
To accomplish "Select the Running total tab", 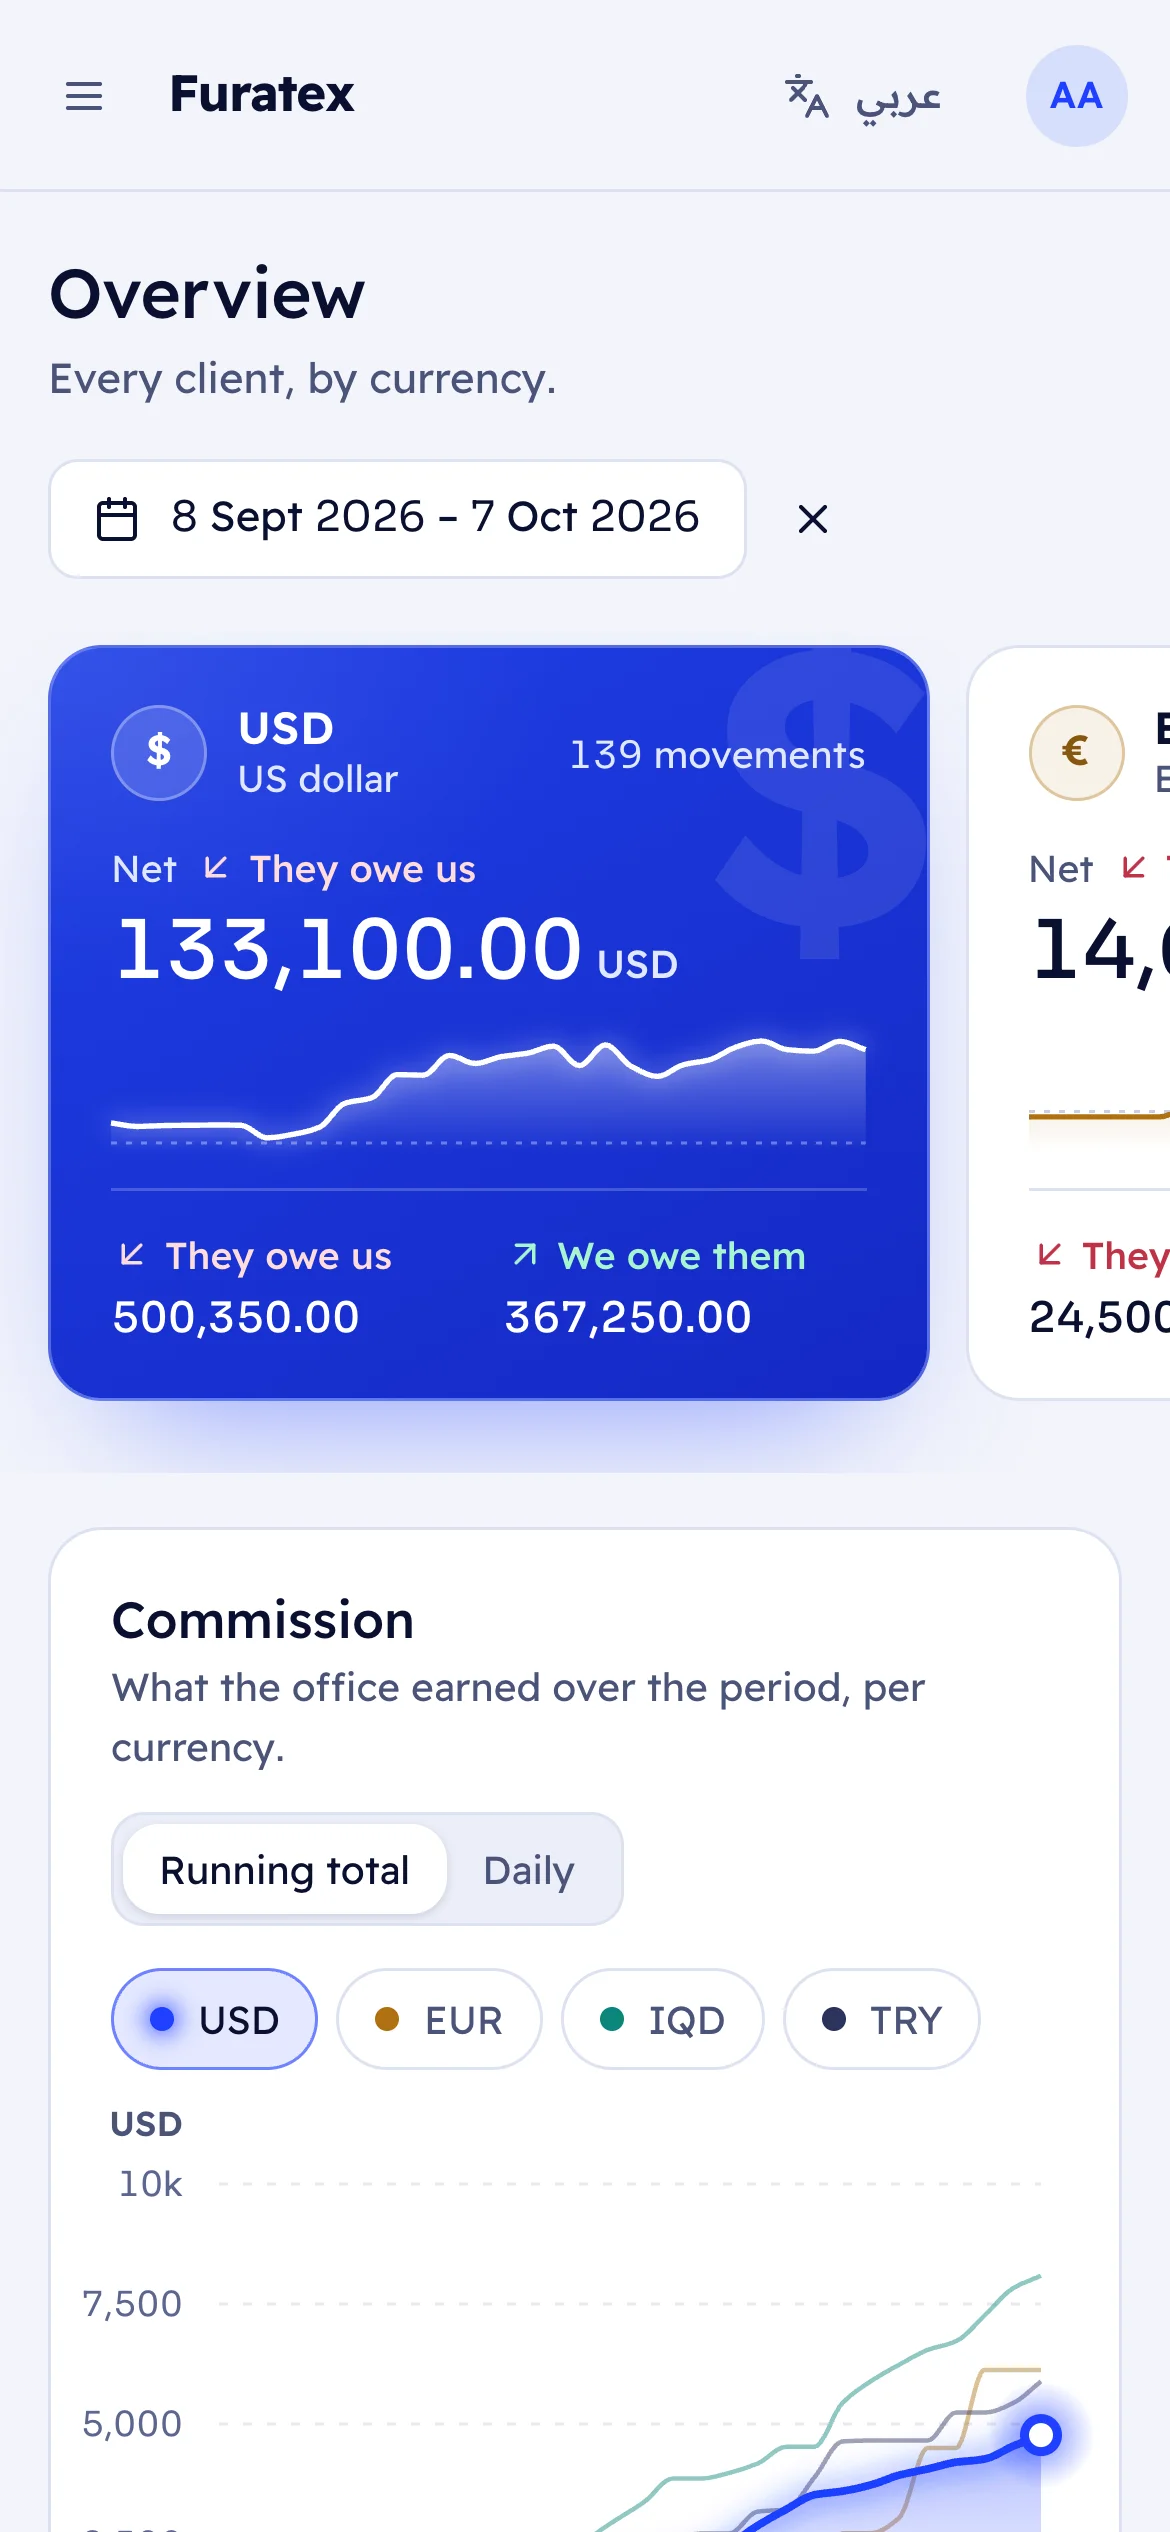I will pyautogui.click(x=285, y=1869).
